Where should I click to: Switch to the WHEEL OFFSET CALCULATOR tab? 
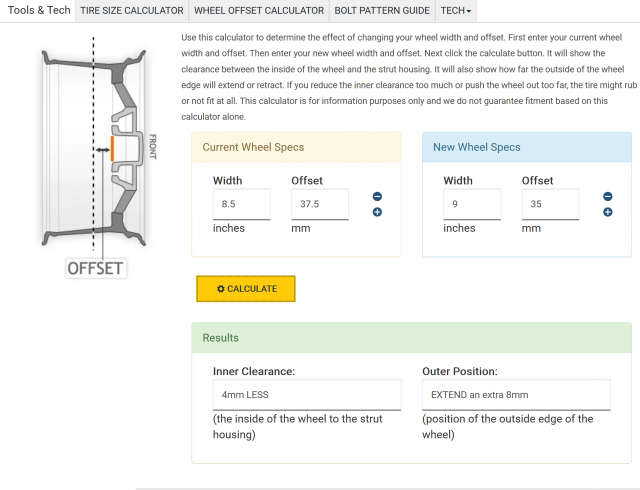pos(259,11)
